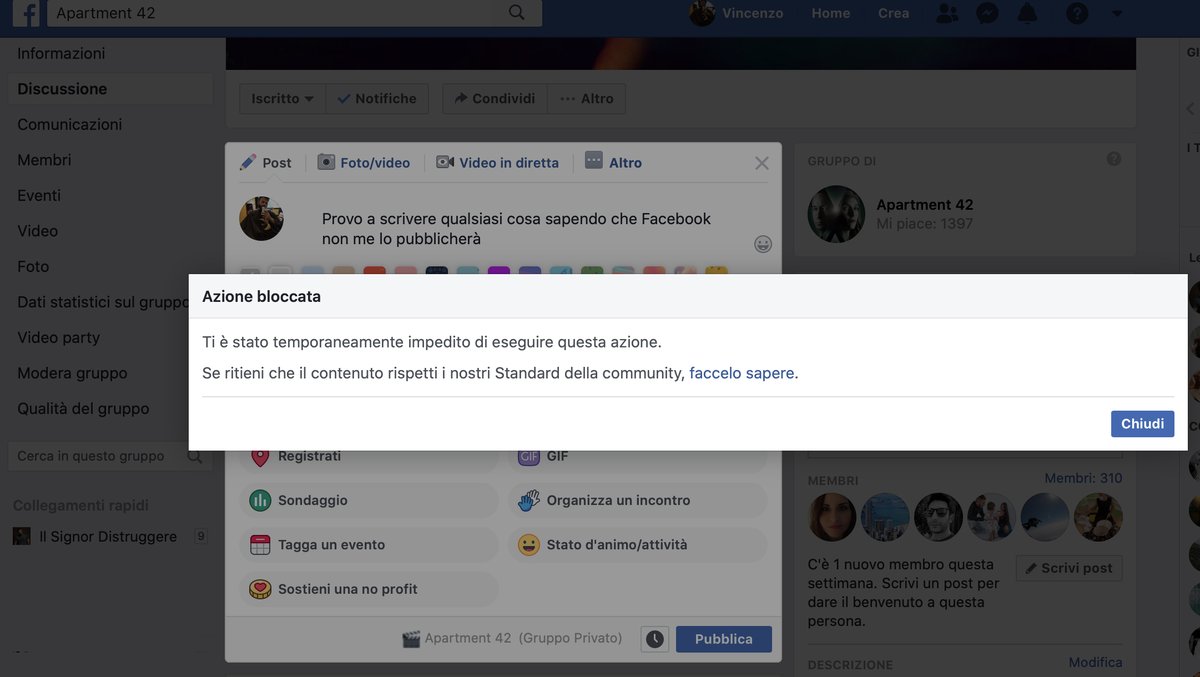Open the help question mark icon
The height and width of the screenshot is (677, 1200).
tap(1077, 13)
